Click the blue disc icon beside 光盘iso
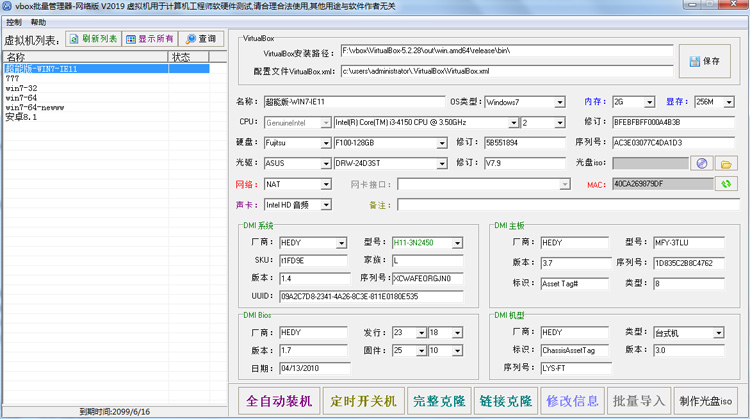The height and width of the screenshot is (419, 750). pos(702,164)
